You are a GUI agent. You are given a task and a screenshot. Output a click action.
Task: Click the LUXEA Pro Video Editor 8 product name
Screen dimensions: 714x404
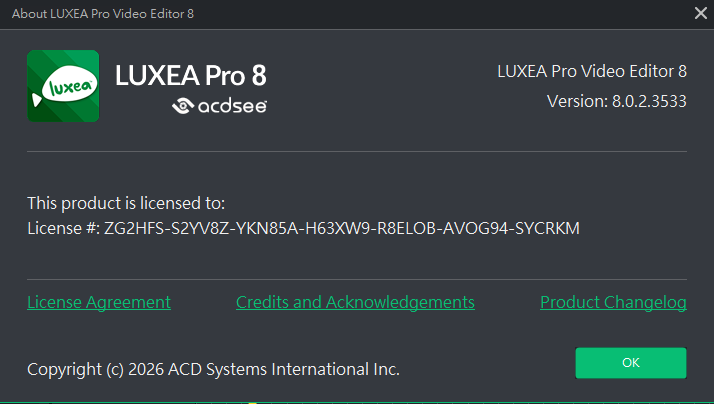[591, 71]
